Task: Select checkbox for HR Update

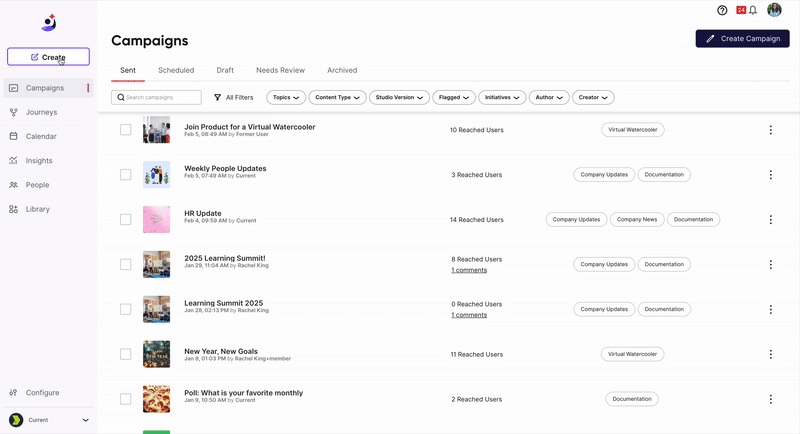Action: pos(126,219)
